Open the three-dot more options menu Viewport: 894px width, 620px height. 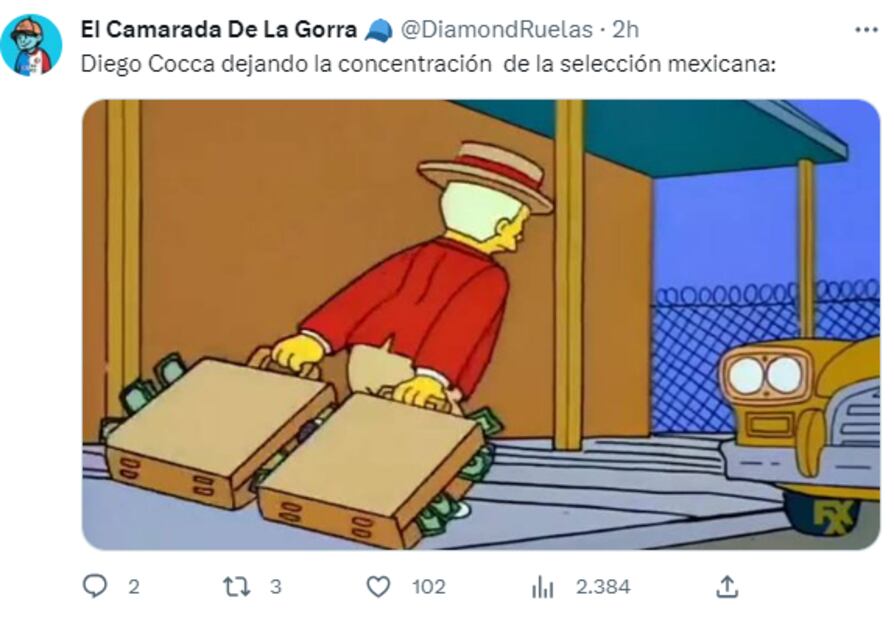click(x=866, y=30)
